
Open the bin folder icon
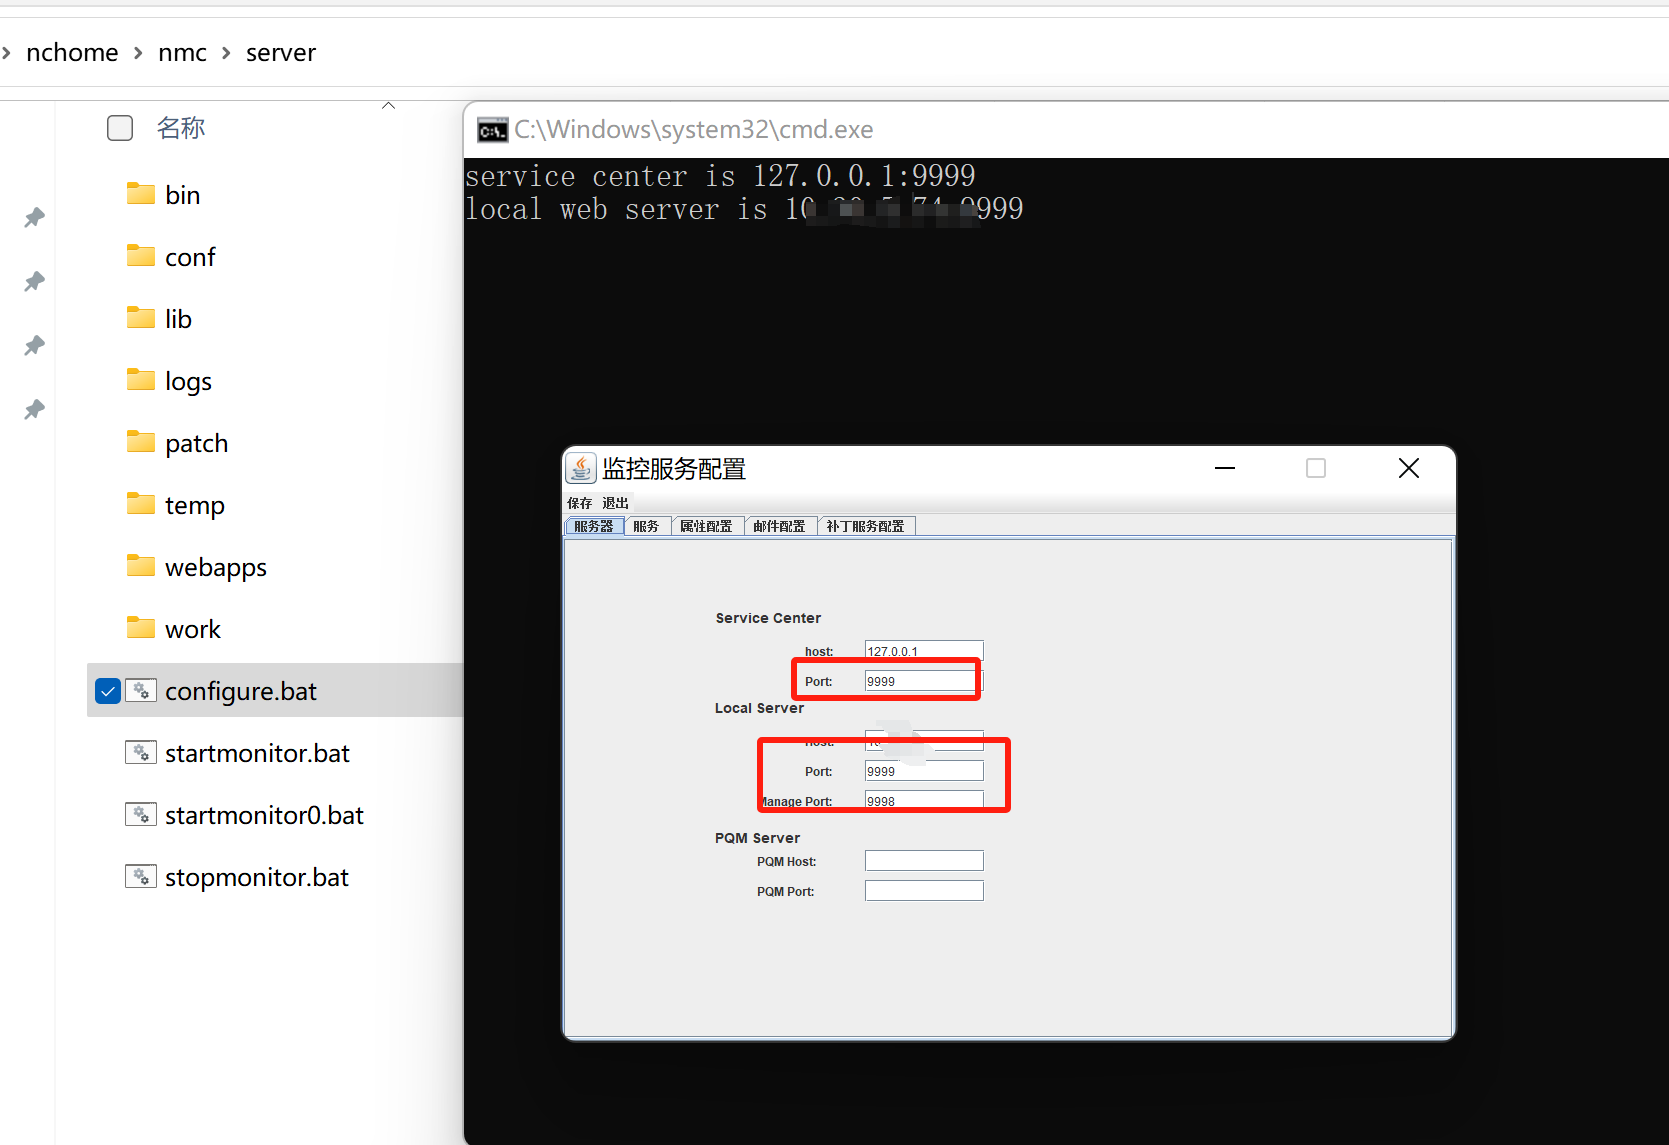coord(141,194)
